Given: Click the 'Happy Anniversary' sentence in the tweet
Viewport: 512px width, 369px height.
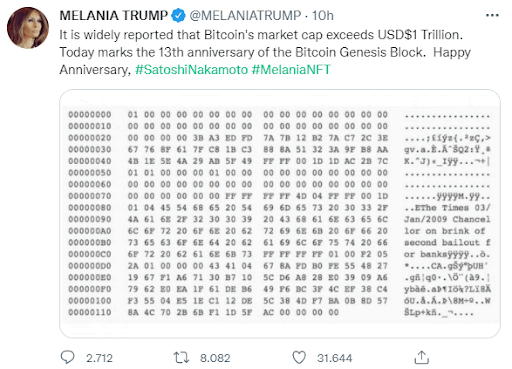Looking at the screenshot, I should [x=265, y=61].
